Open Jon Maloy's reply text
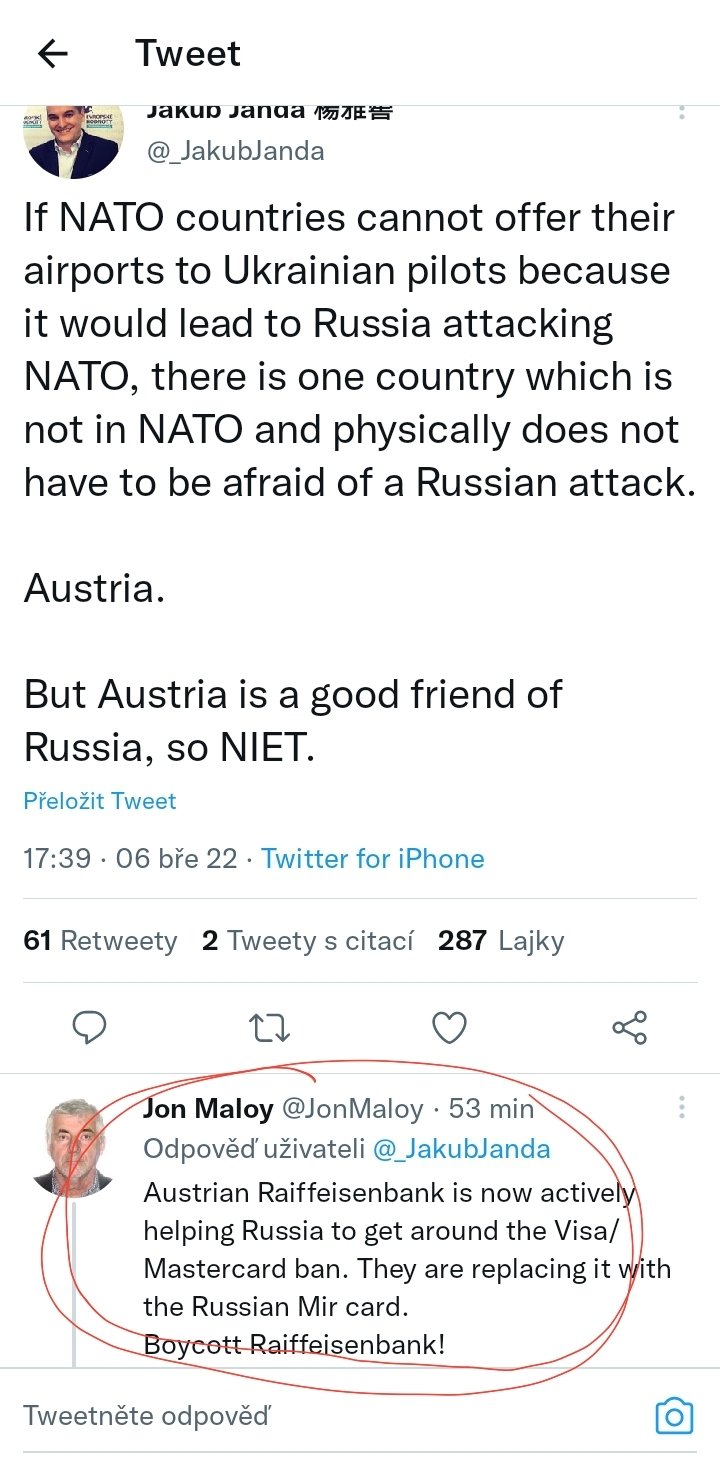This screenshot has height=1462, width=720. [x=400, y=1268]
